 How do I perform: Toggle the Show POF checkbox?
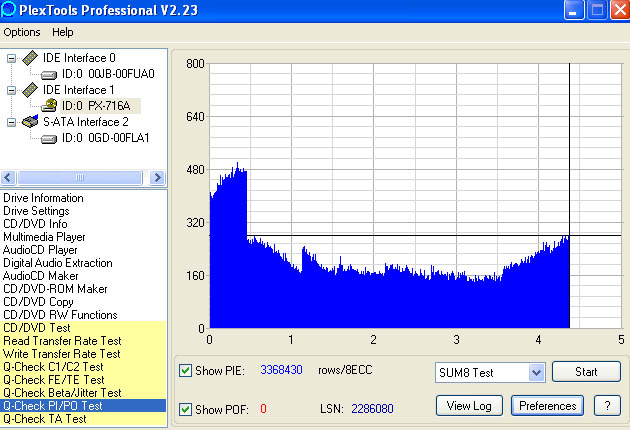(185, 410)
